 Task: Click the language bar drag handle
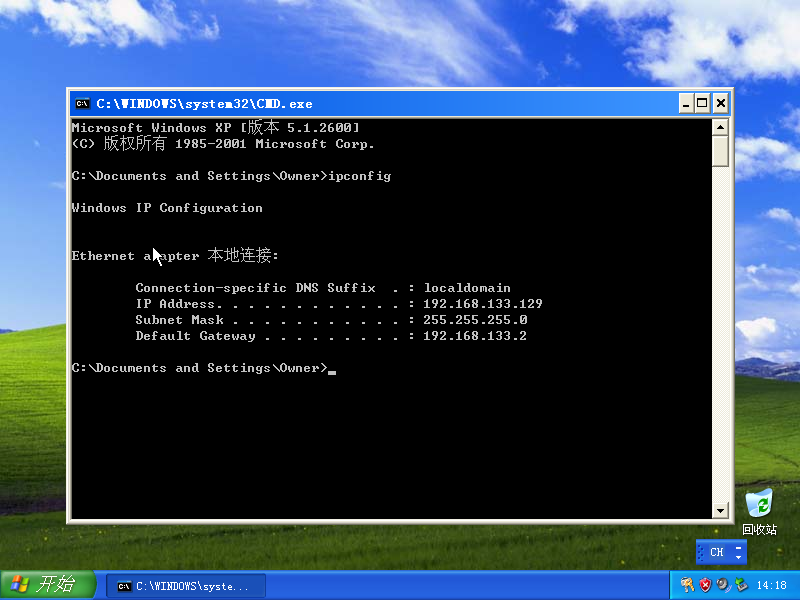click(x=701, y=552)
